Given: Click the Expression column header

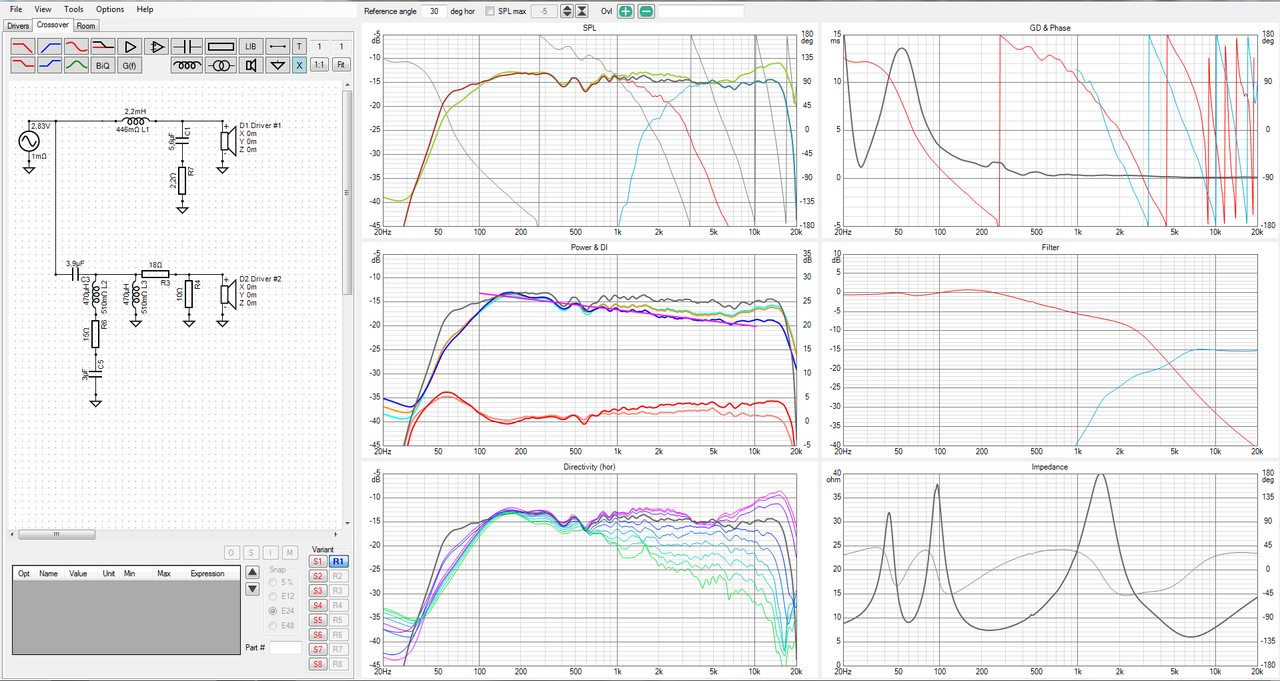Looking at the screenshot, I should (208, 574).
